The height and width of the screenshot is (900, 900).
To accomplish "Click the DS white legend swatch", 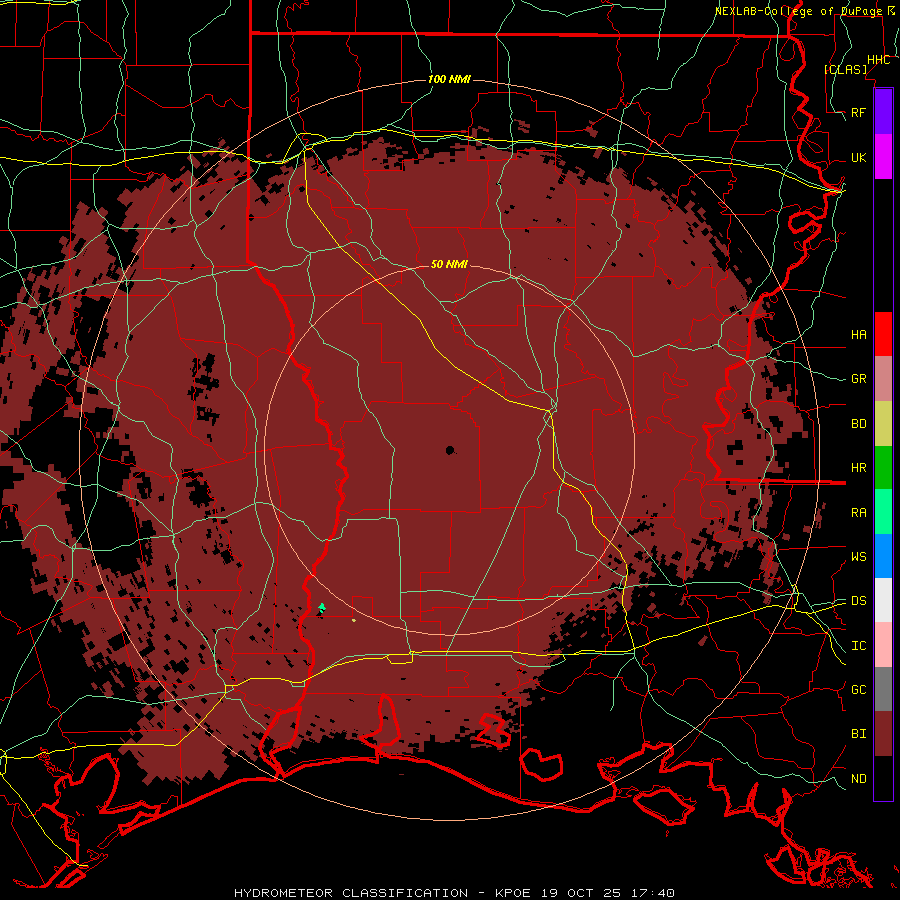I will tap(883, 600).
